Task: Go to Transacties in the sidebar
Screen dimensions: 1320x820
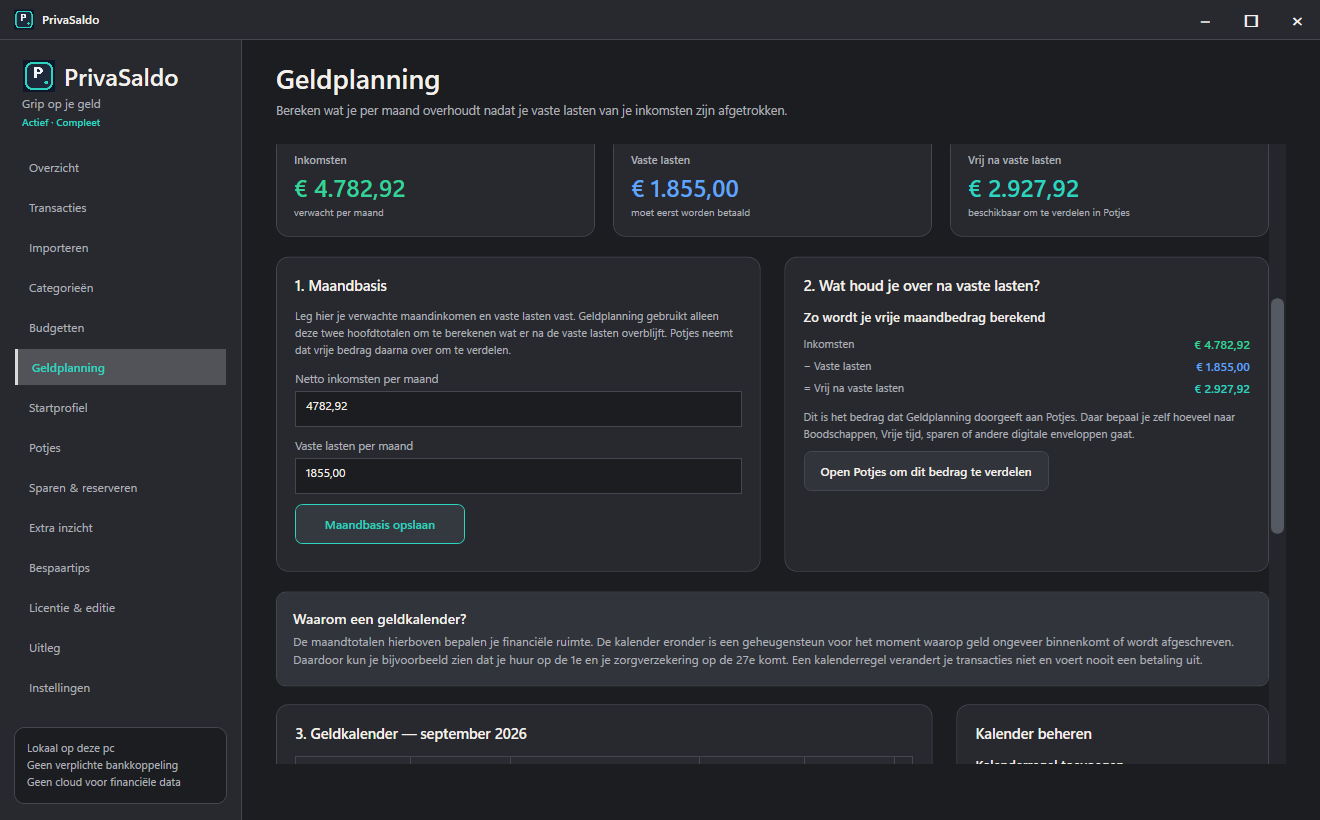Action: click(x=120, y=208)
